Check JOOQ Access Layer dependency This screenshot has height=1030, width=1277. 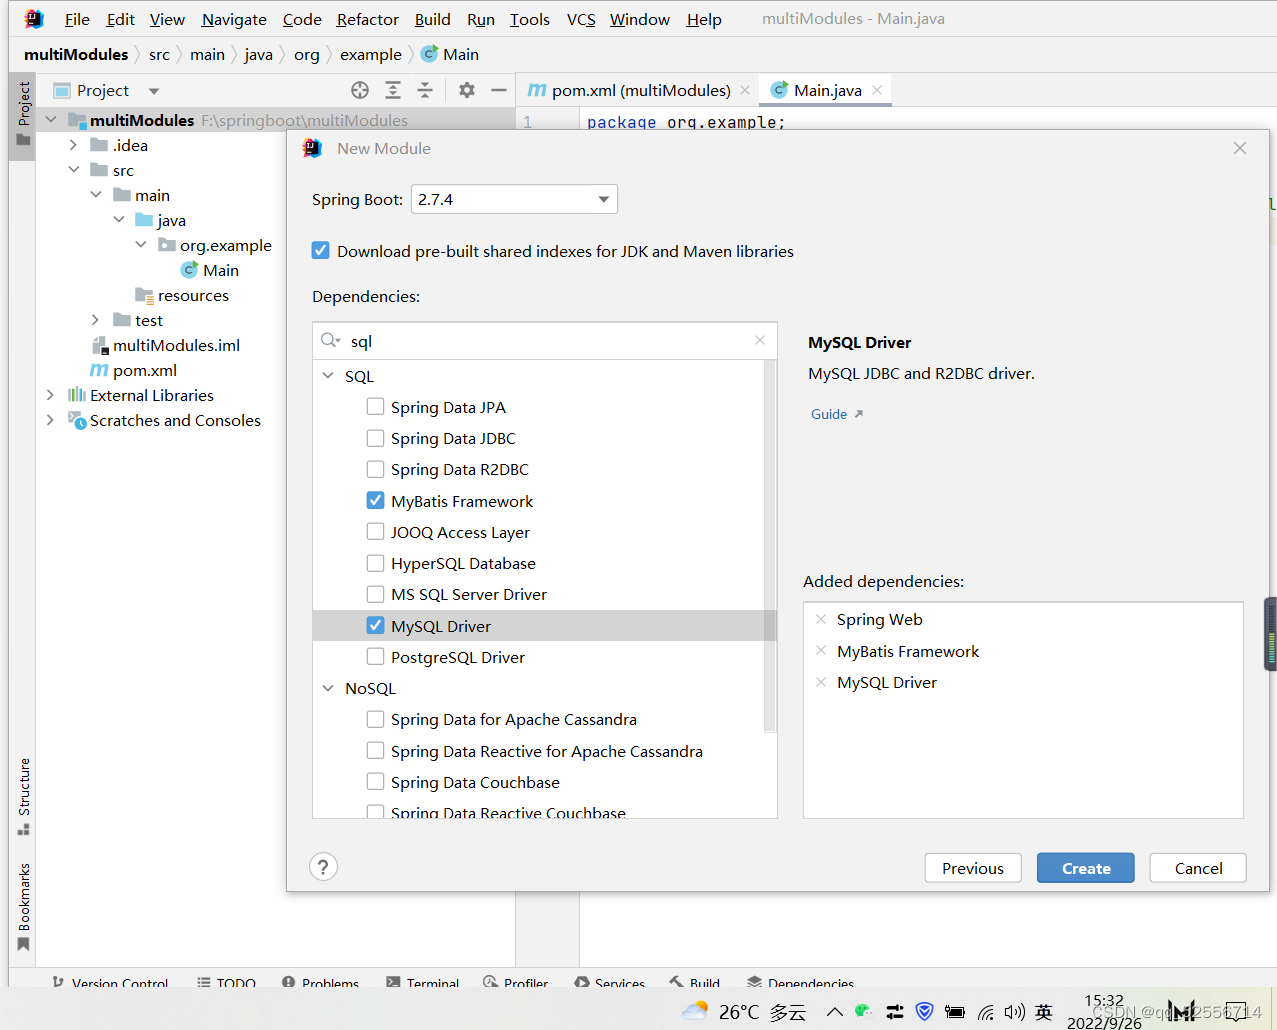tap(375, 532)
